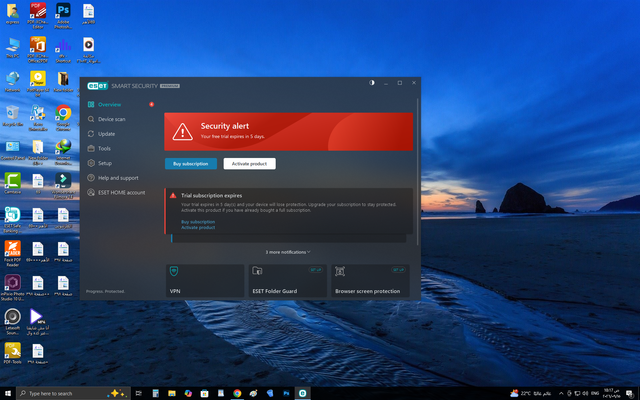Image resolution: width=640 pixels, height=400 pixels.
Task: Select the MP4 video file on desktop
Action: [x=38, y=322]
